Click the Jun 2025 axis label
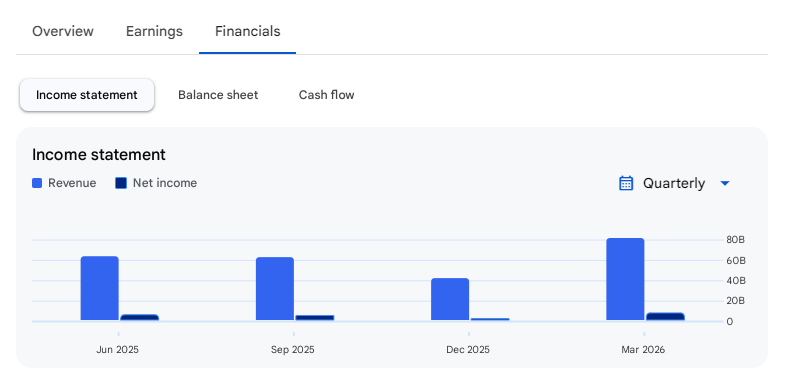The height and width of the screenshot is (386, 786). [x=117, y=350]
